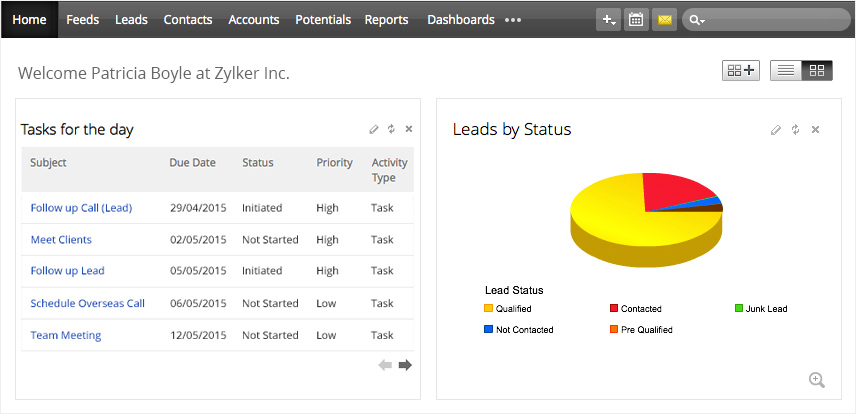856x414 pixels.
Task: Click due date 06/05/2015 cell
Action: [x=198, y=303]
